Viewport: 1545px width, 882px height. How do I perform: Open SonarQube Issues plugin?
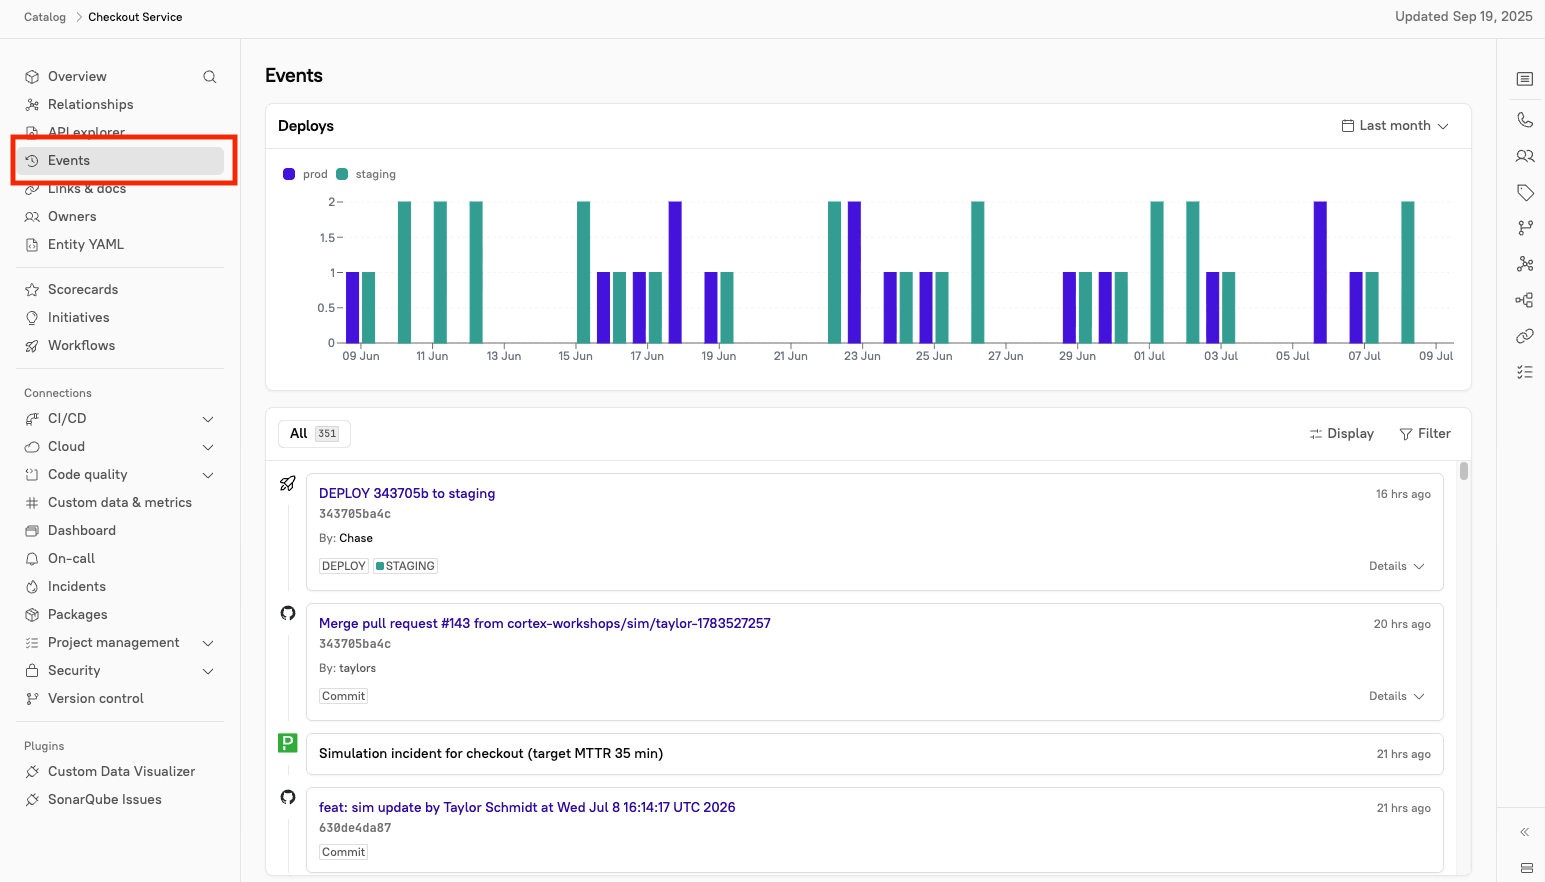pos(105,800)
